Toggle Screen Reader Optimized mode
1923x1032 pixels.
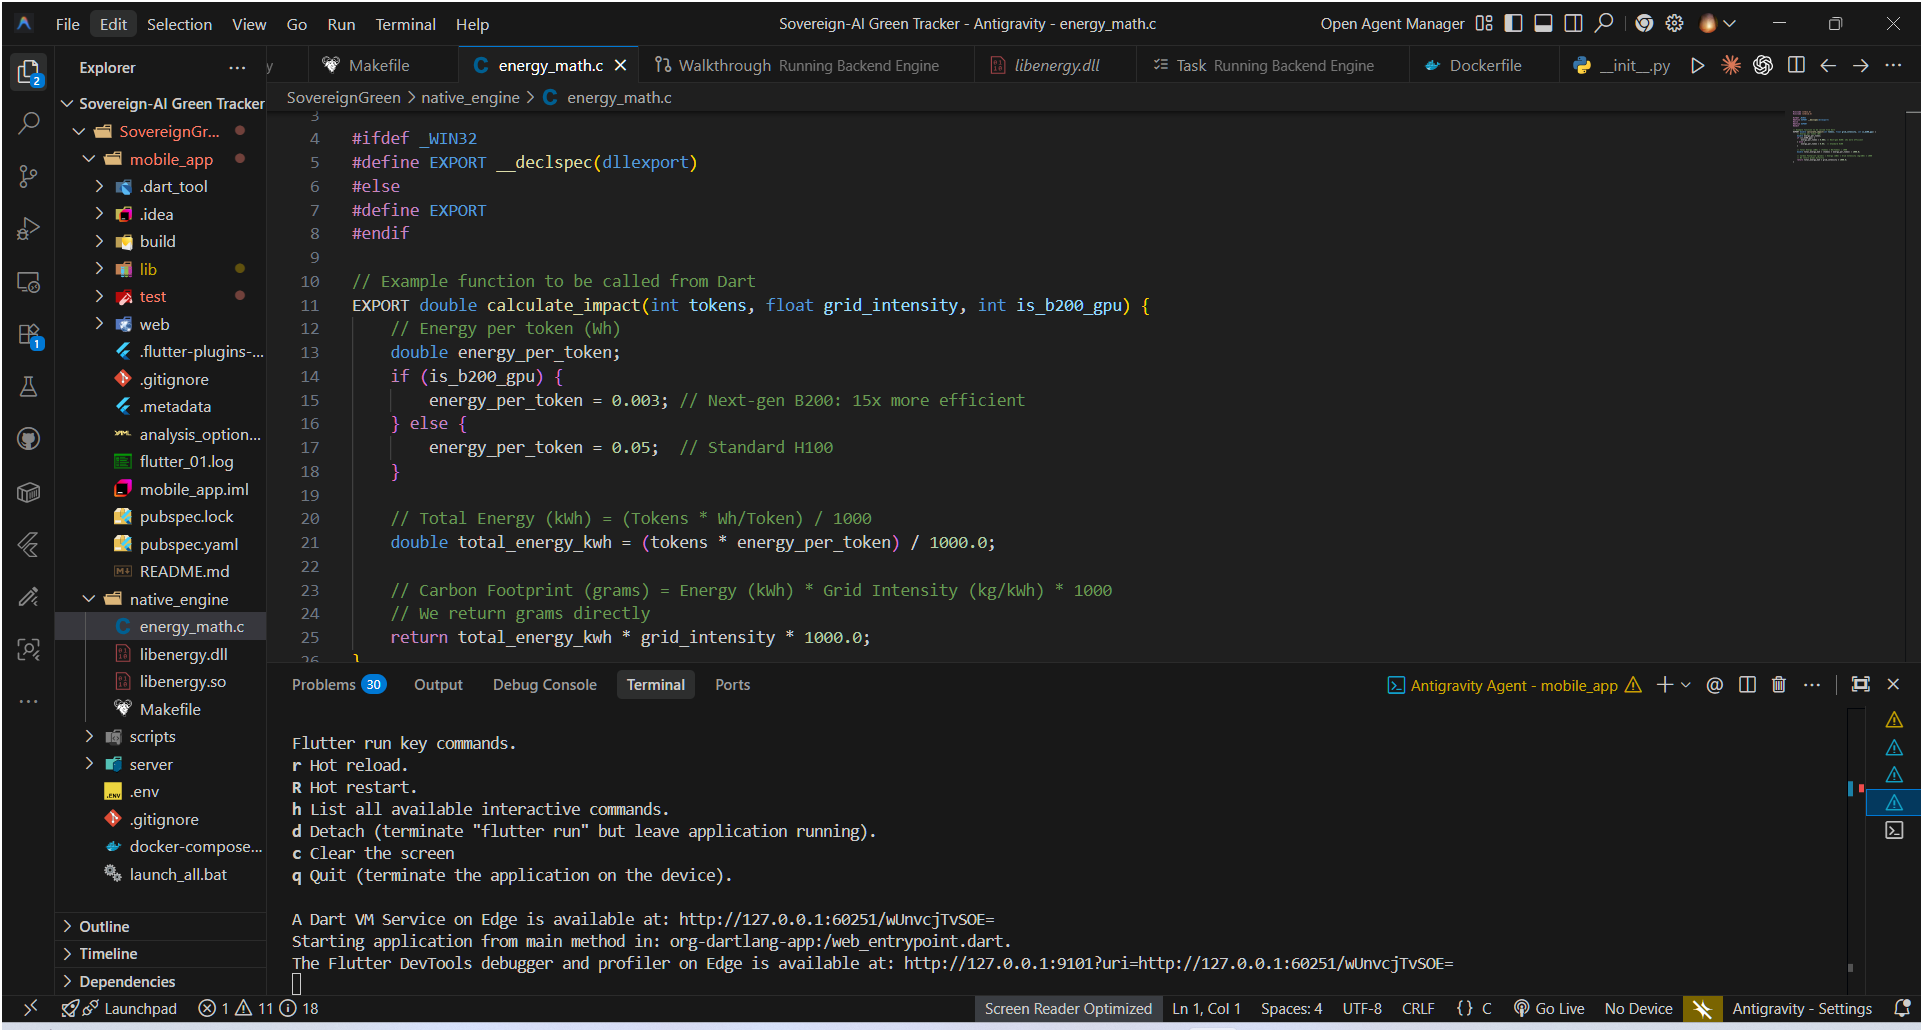1068,1009
